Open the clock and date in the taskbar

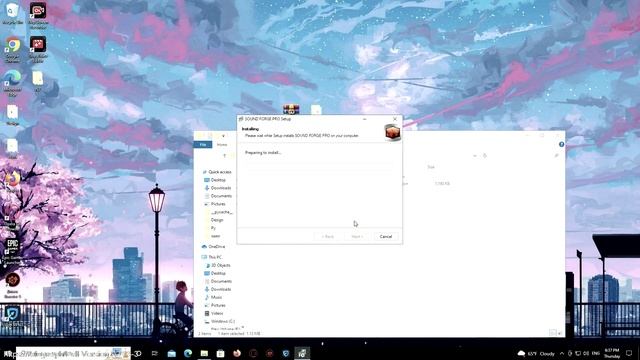(612, 353)
